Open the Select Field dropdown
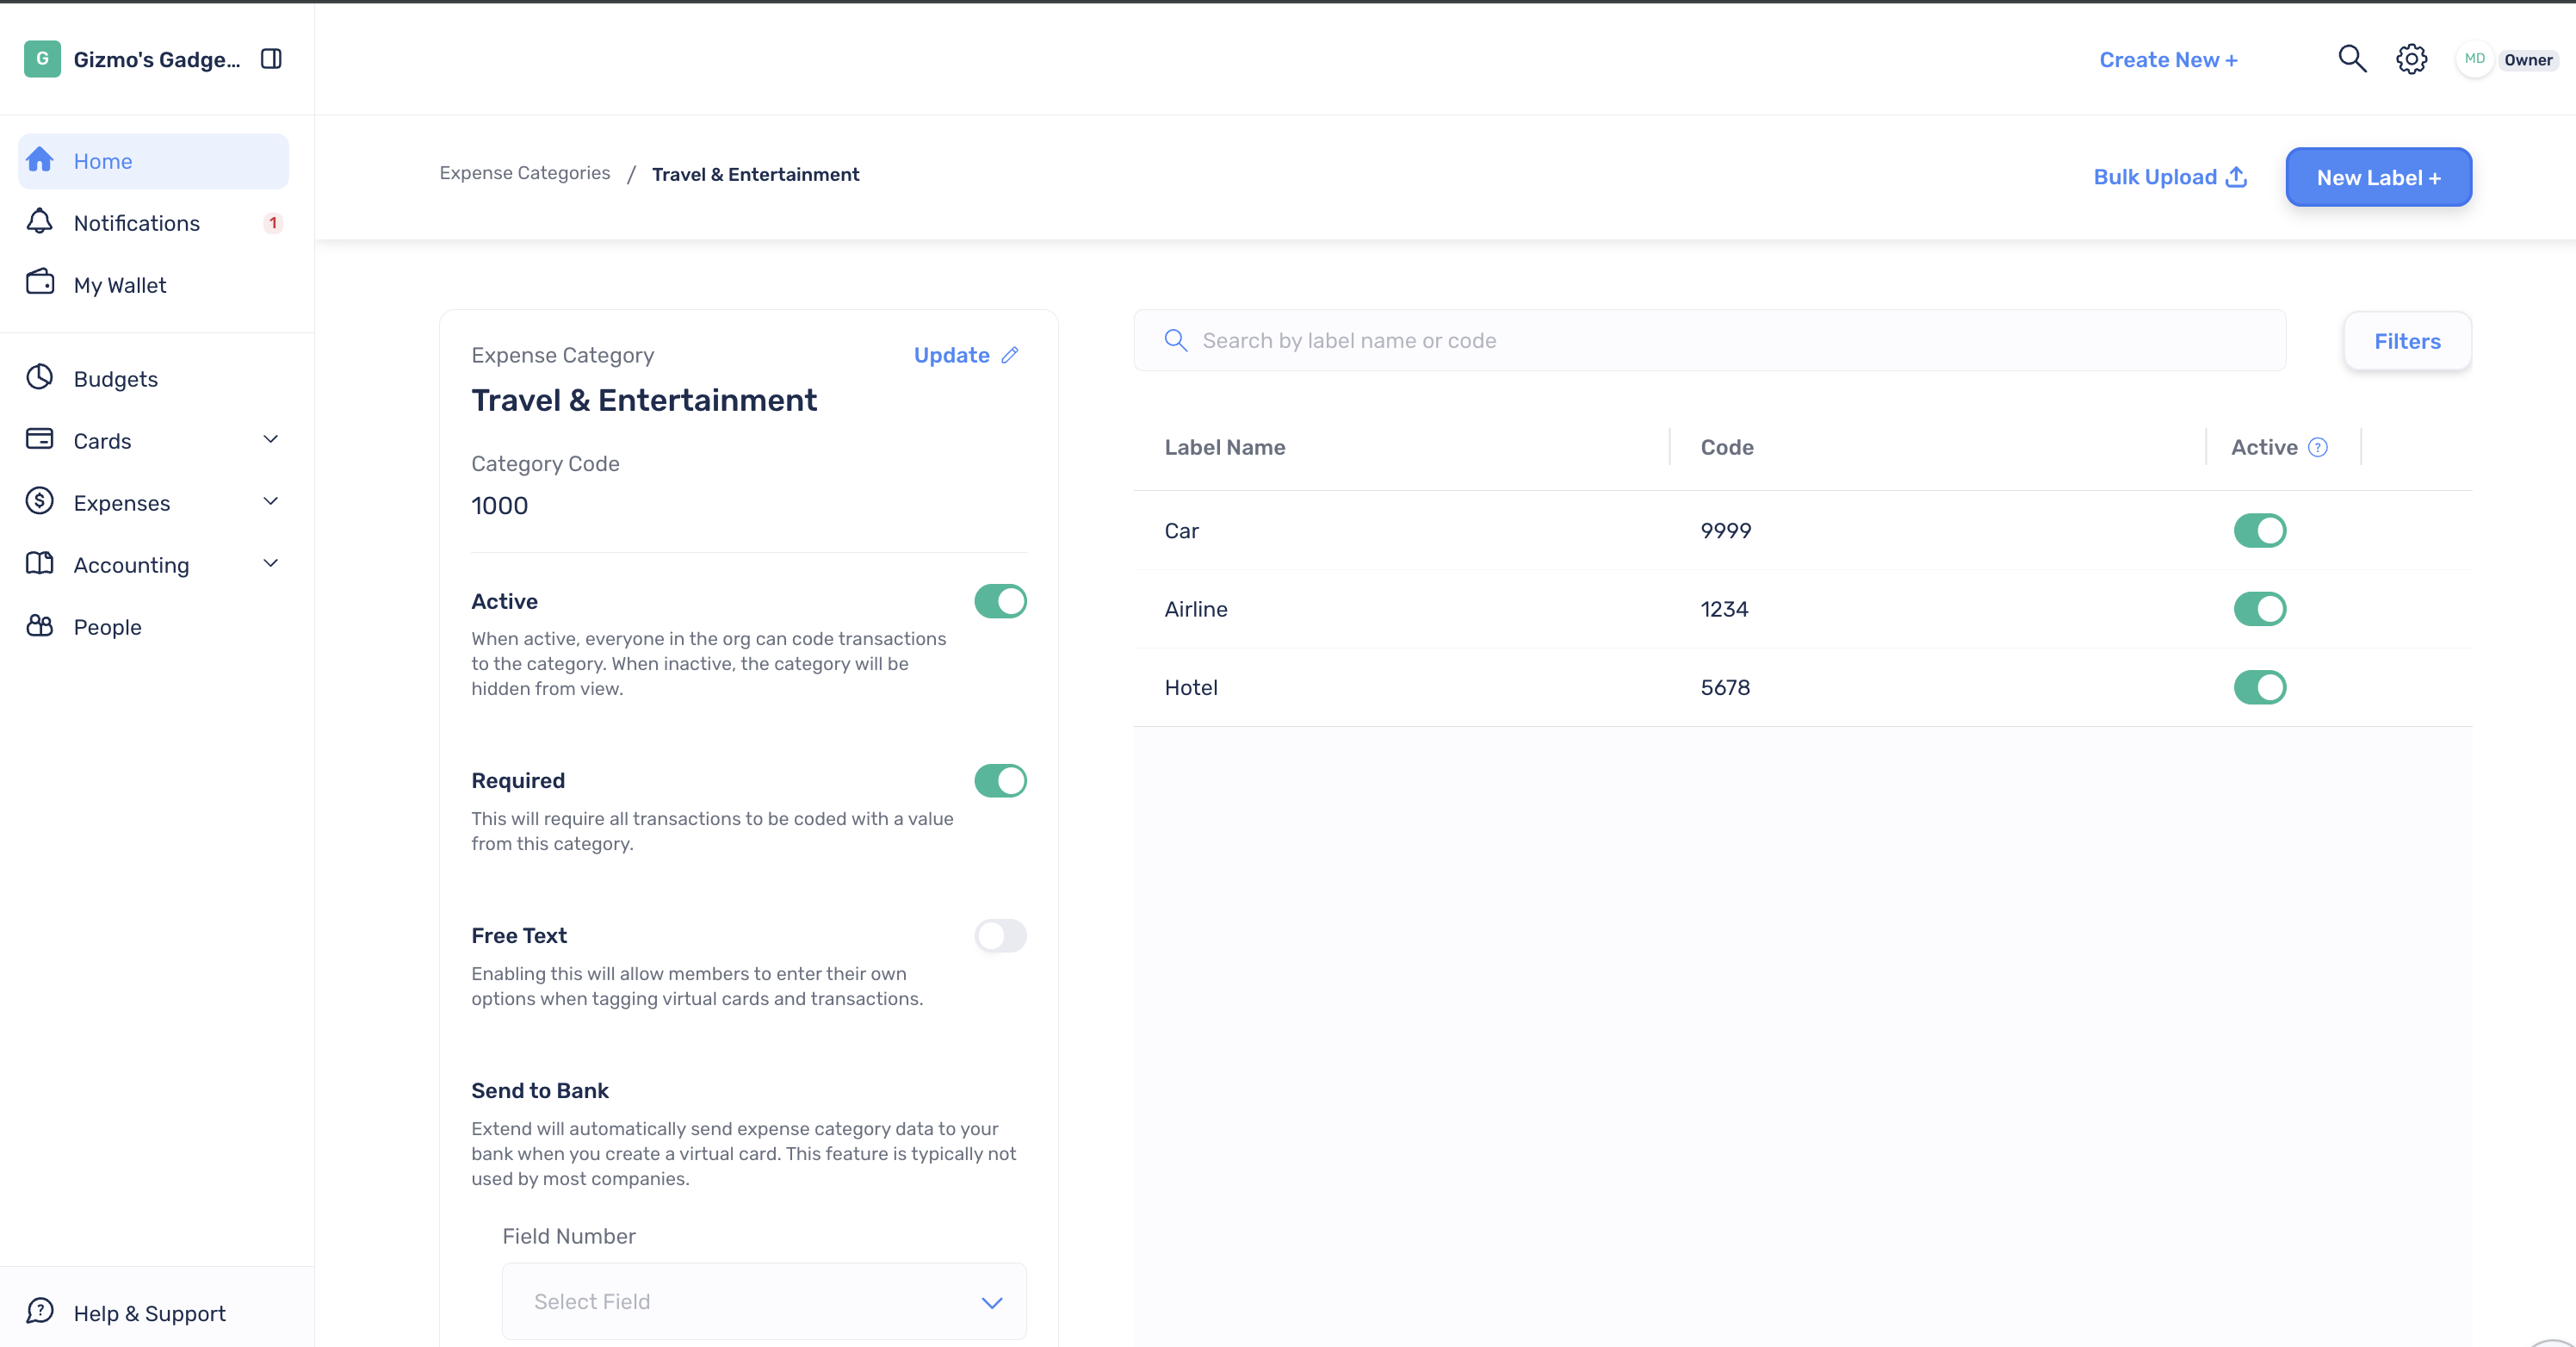This screenshot has width=2576, height=1347. click(764, 1301)
